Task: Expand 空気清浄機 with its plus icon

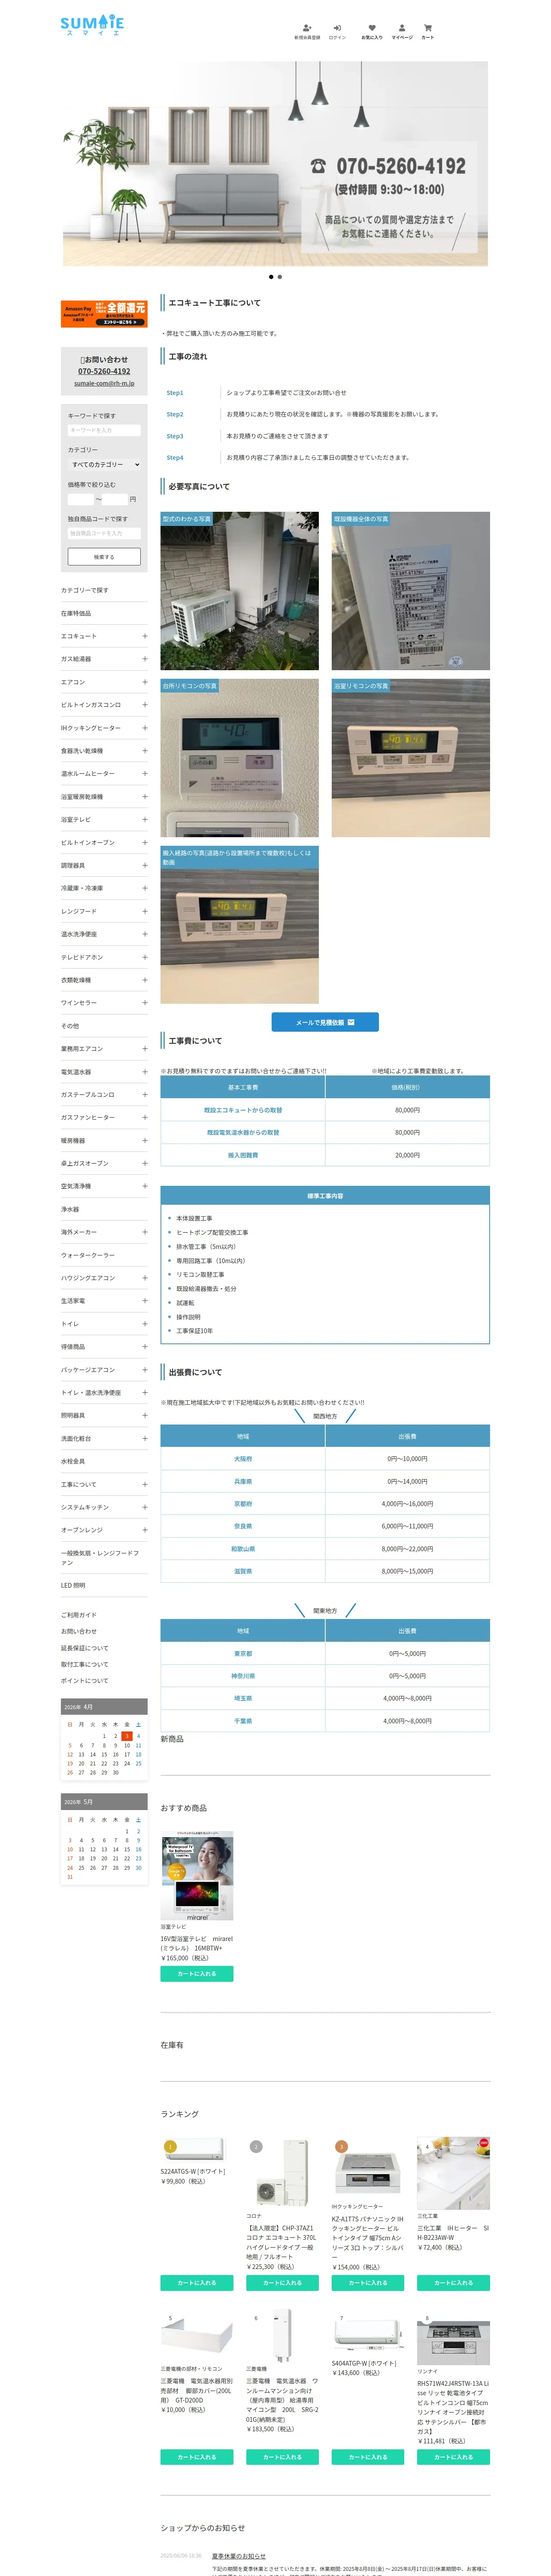Action: coord(144,1186)
